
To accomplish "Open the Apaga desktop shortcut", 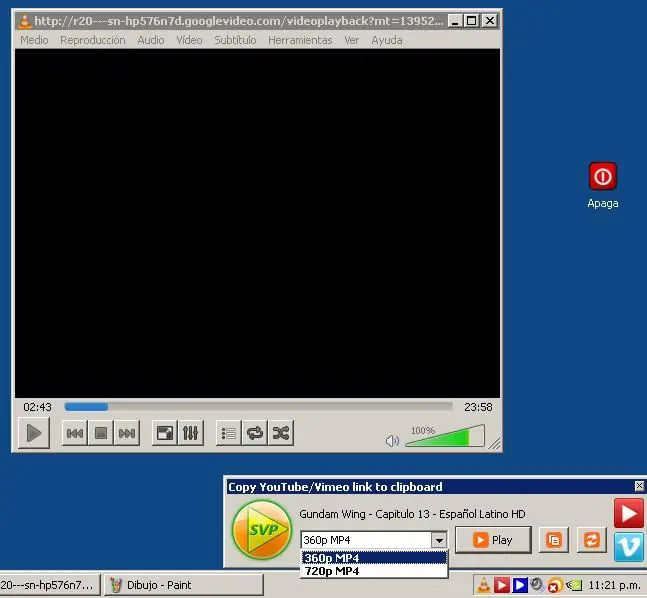I will click(602, 185).
